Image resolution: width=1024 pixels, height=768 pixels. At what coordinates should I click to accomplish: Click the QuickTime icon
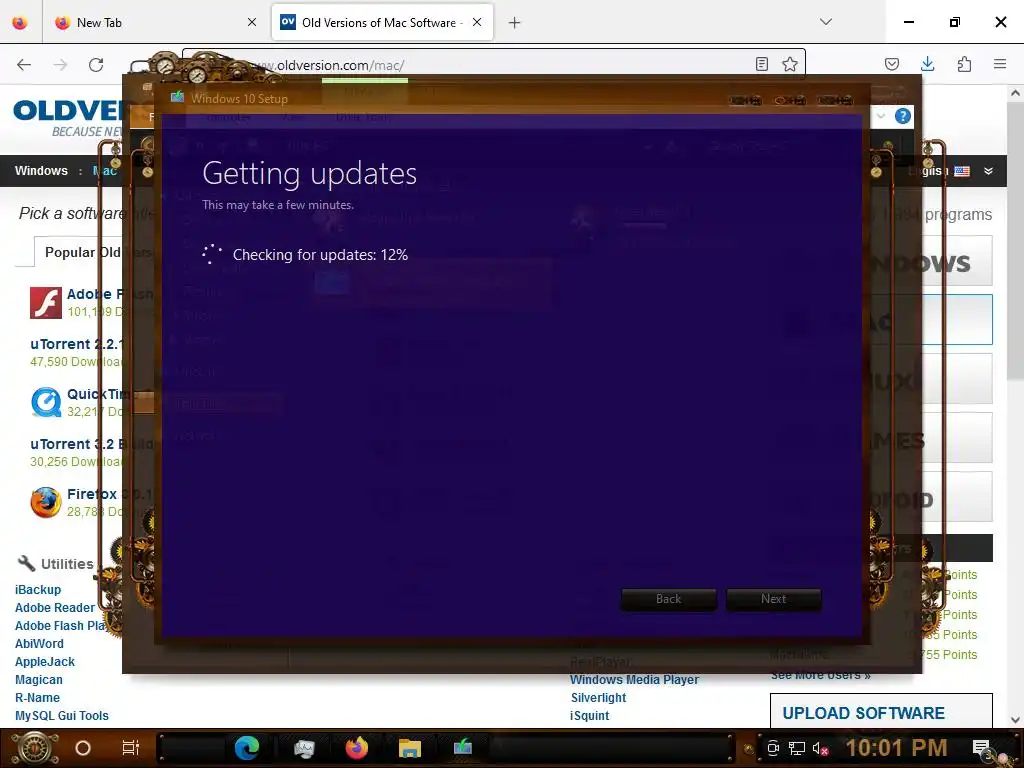click(x=46, y=402)
